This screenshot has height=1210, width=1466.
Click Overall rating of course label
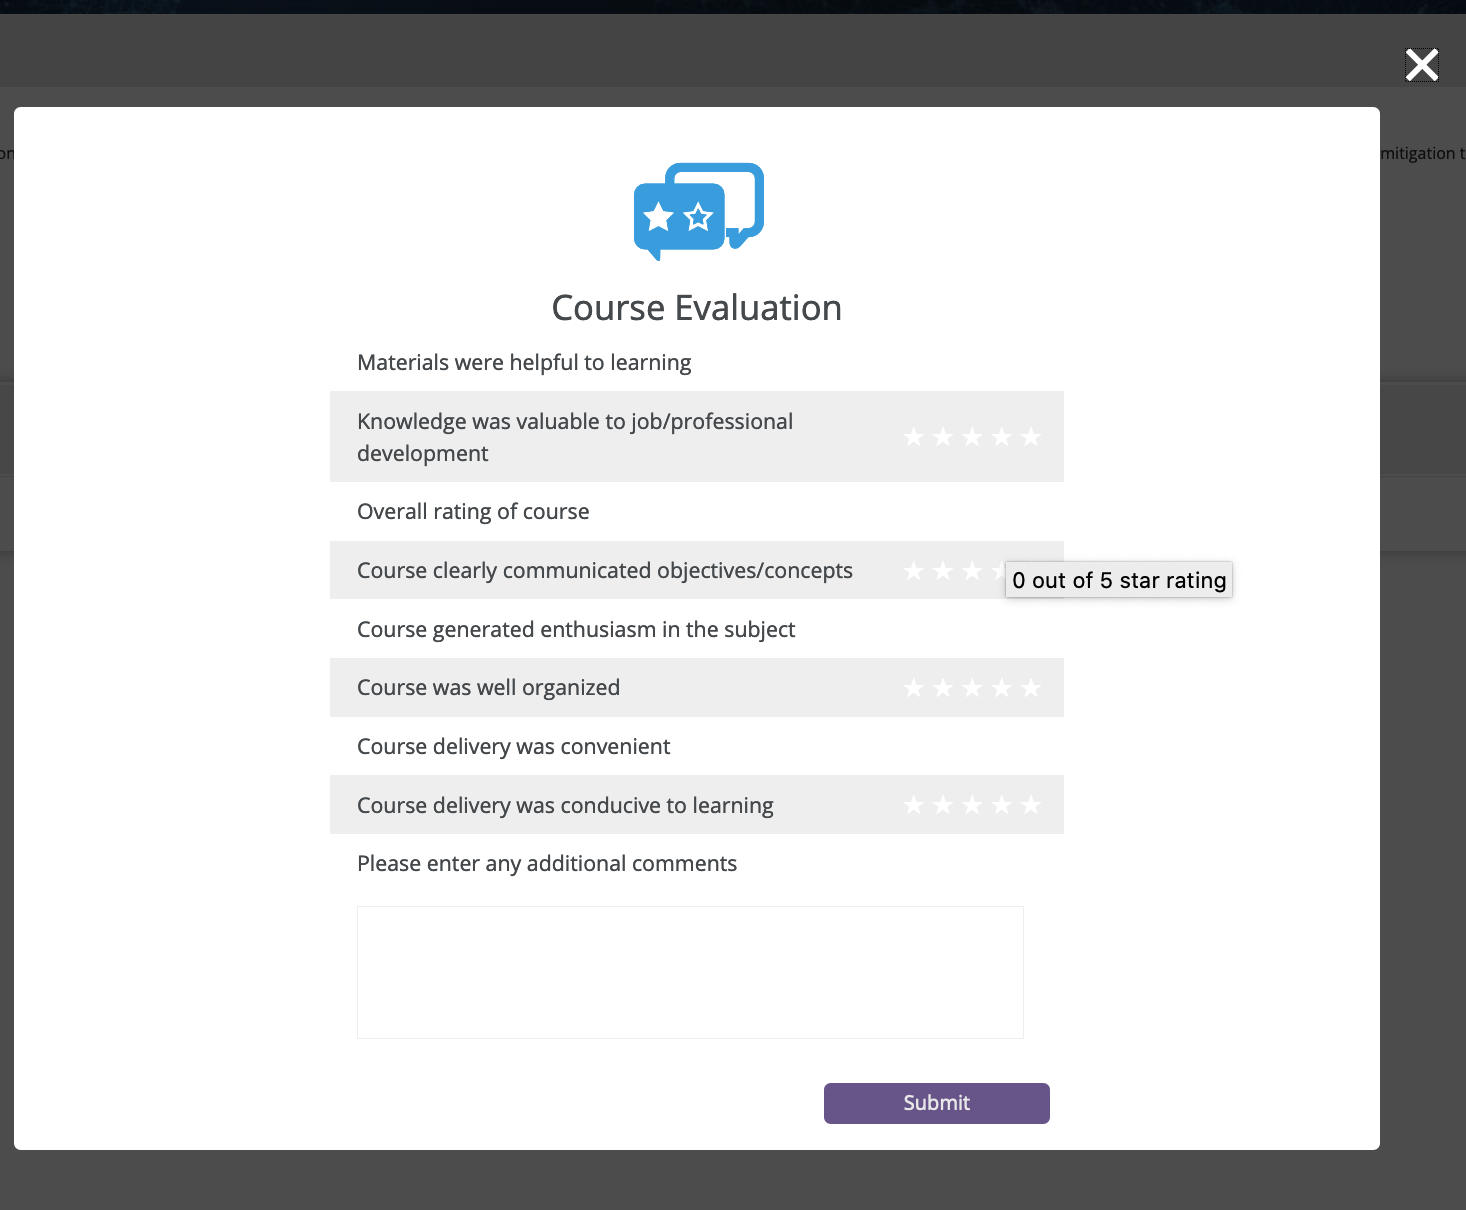[x=473, y=512]
